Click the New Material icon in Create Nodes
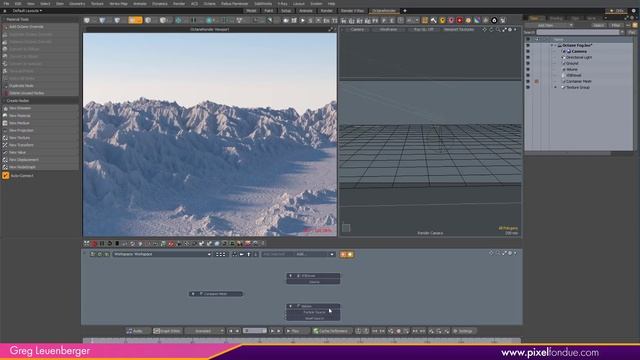640x360 pixels. (x=5, y=116)
